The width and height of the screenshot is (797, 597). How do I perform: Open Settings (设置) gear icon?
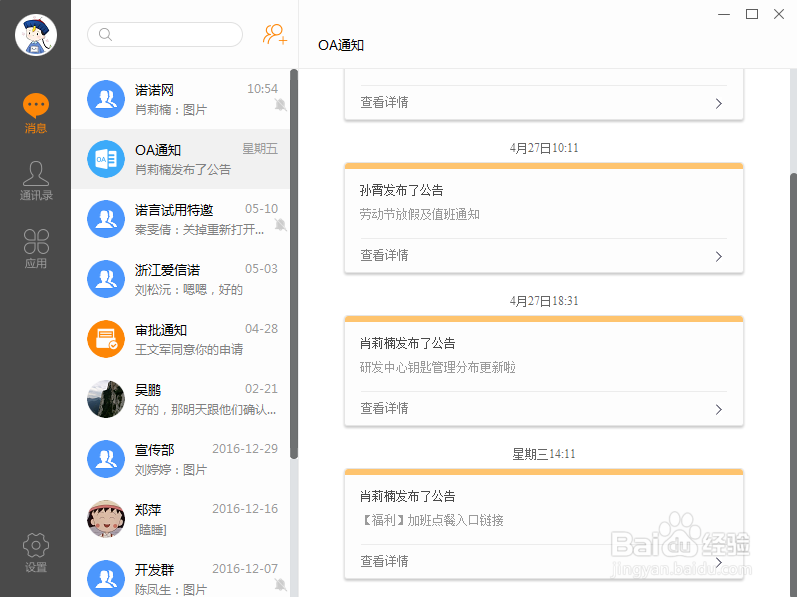tap(36, 552)
